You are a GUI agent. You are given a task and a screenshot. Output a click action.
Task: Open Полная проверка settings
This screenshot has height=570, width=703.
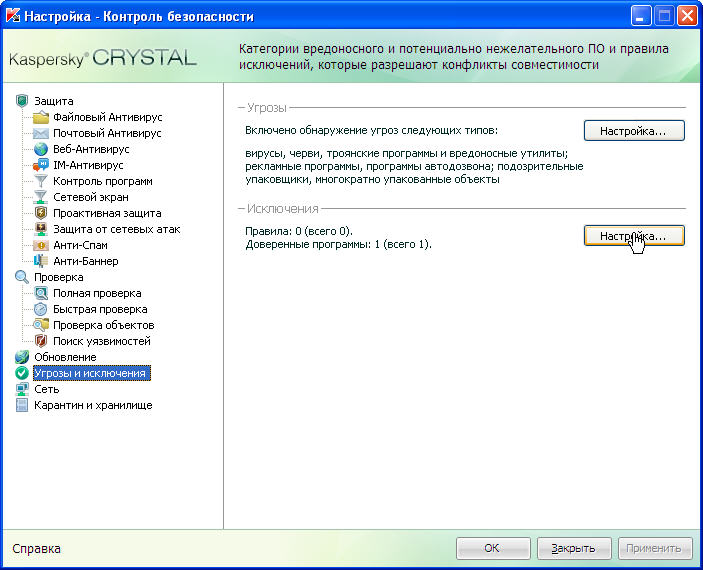coord(97,293)
